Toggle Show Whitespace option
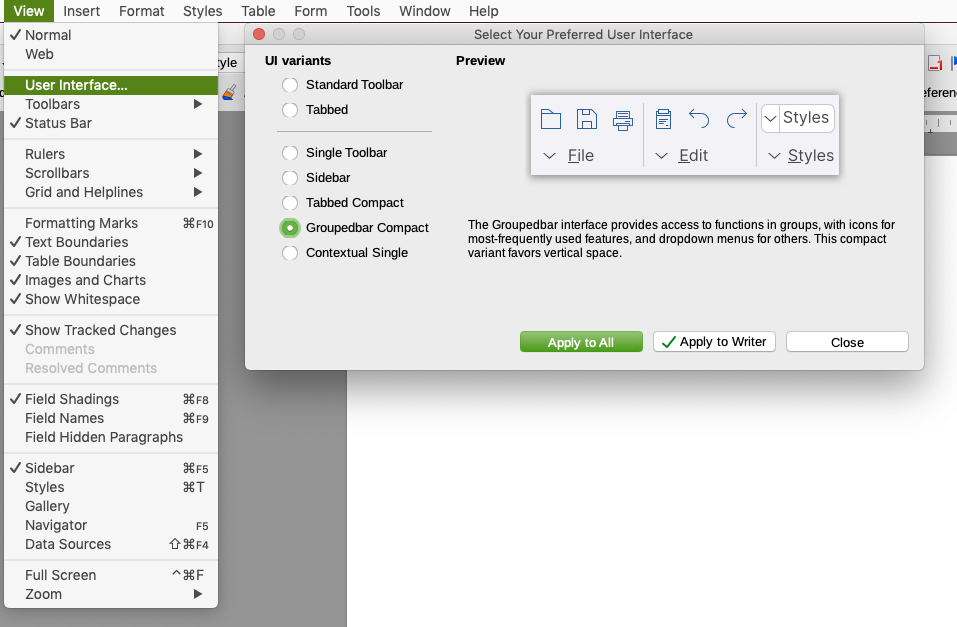The image size is (957, 627). tap(110, 299)
